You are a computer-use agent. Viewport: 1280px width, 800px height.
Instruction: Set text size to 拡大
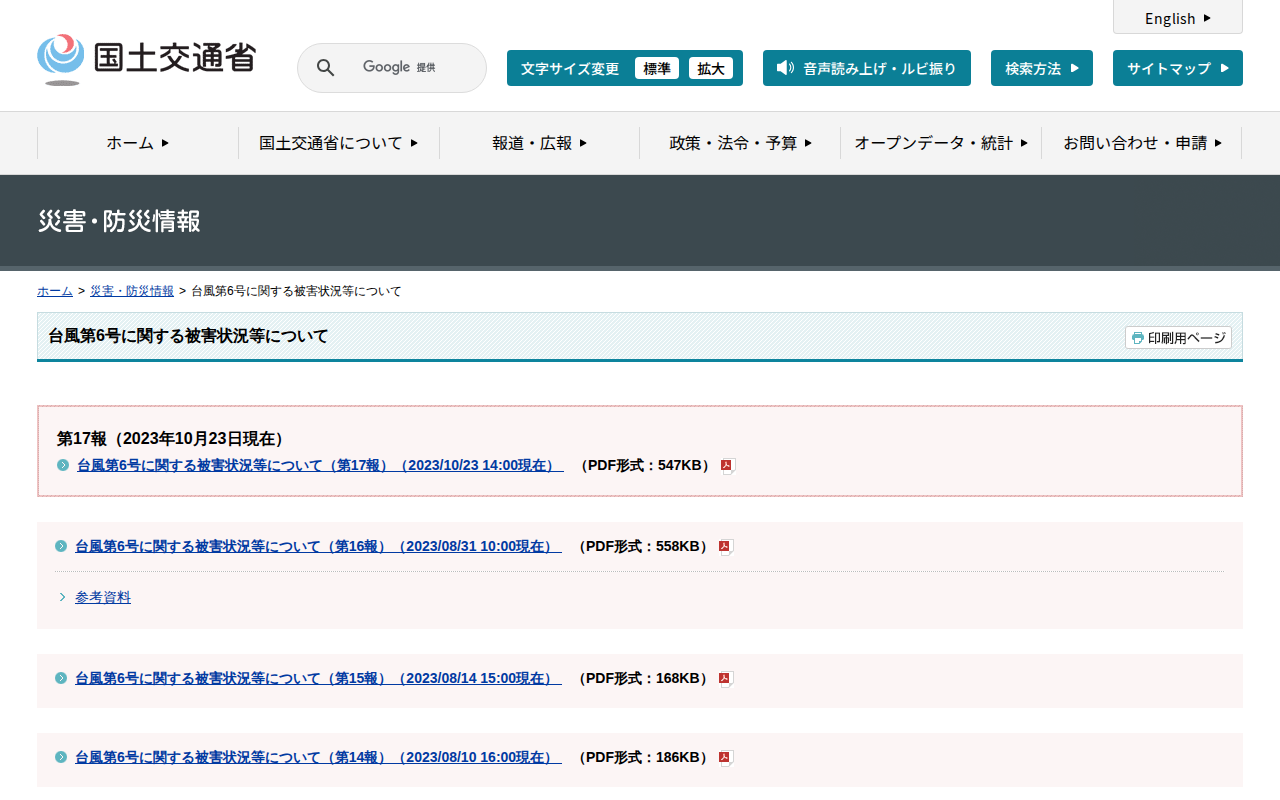point(711,68)
